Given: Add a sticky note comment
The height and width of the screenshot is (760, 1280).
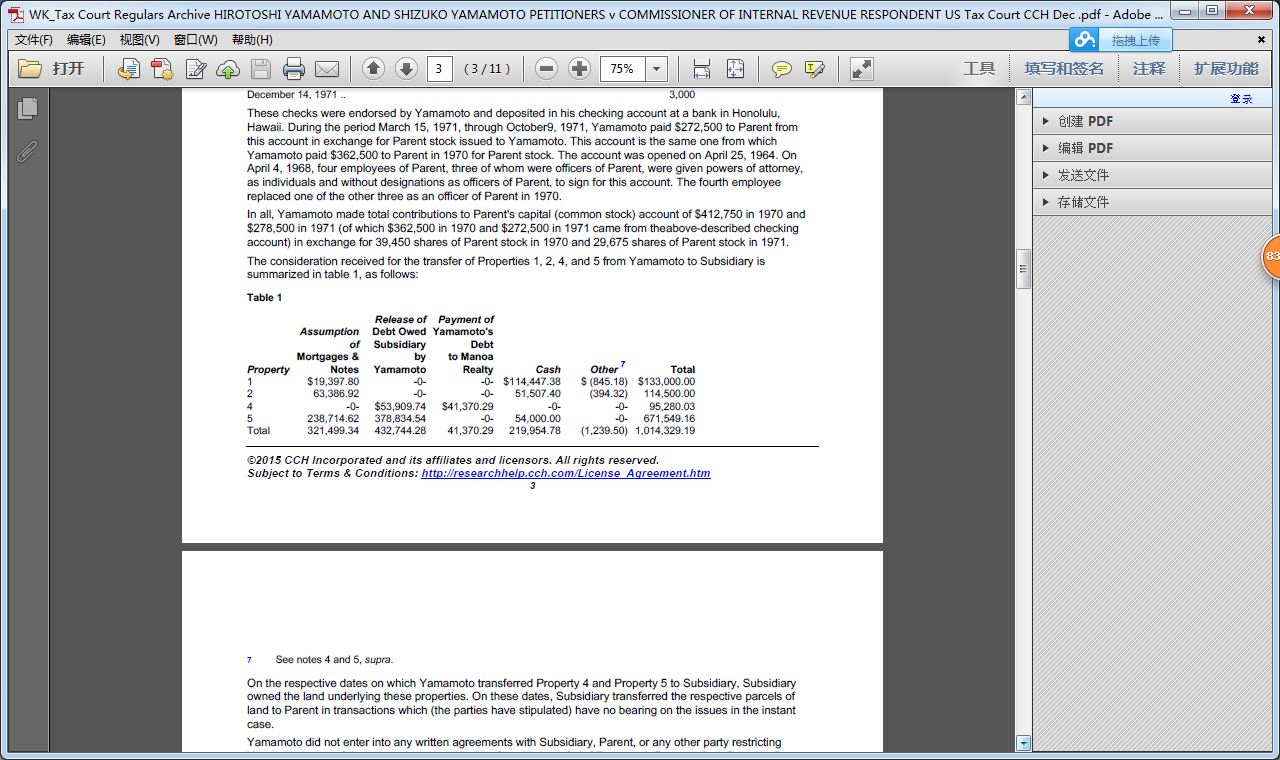Looking at the screenshot, I should pyautogui.click(x=782, y=69).
